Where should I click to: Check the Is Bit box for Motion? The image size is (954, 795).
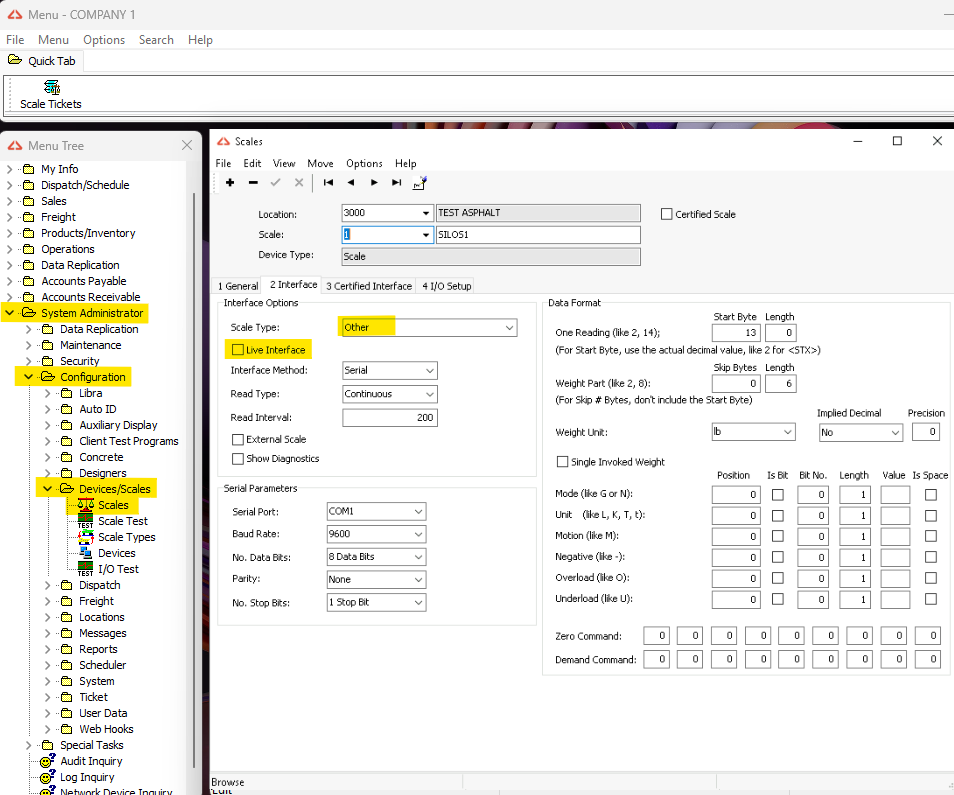778,536
